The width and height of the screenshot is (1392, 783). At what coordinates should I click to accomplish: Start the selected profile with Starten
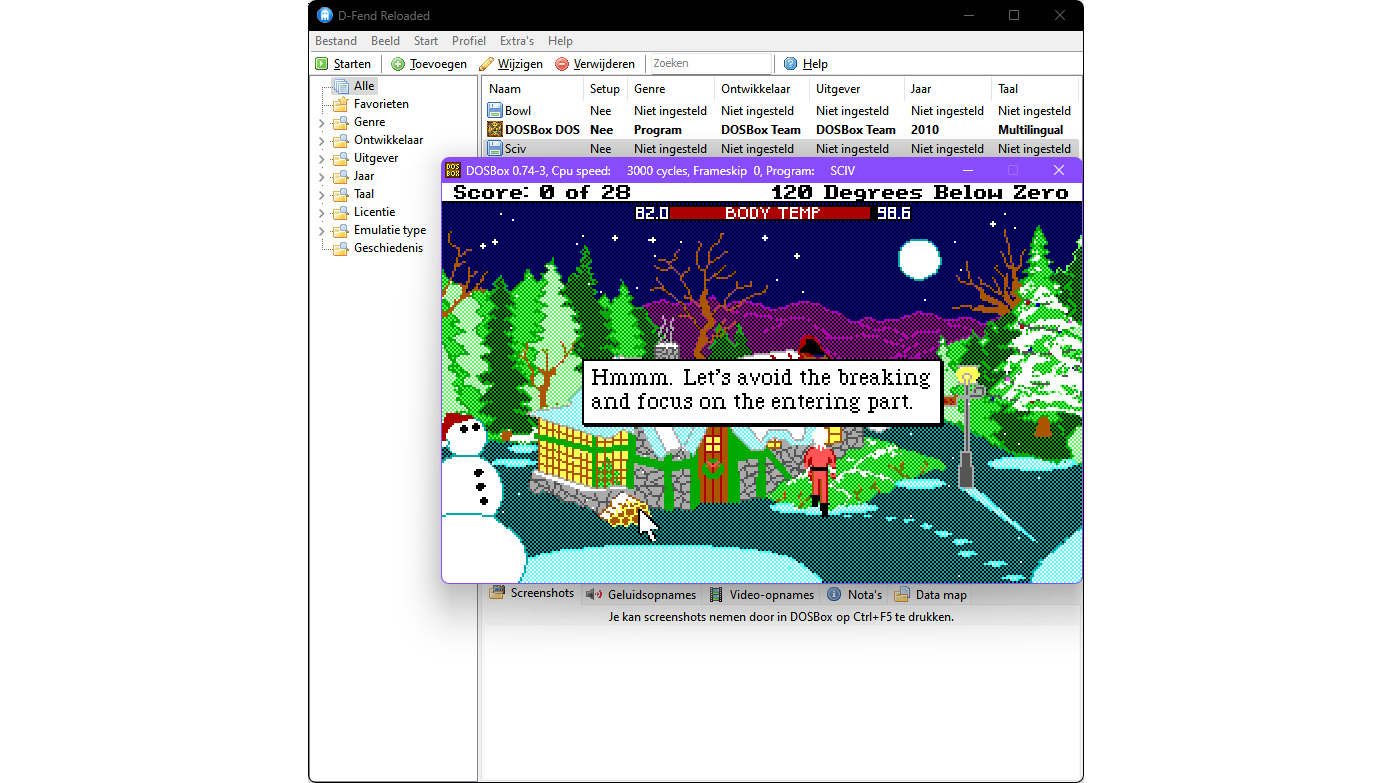click(x=343, y=64)
